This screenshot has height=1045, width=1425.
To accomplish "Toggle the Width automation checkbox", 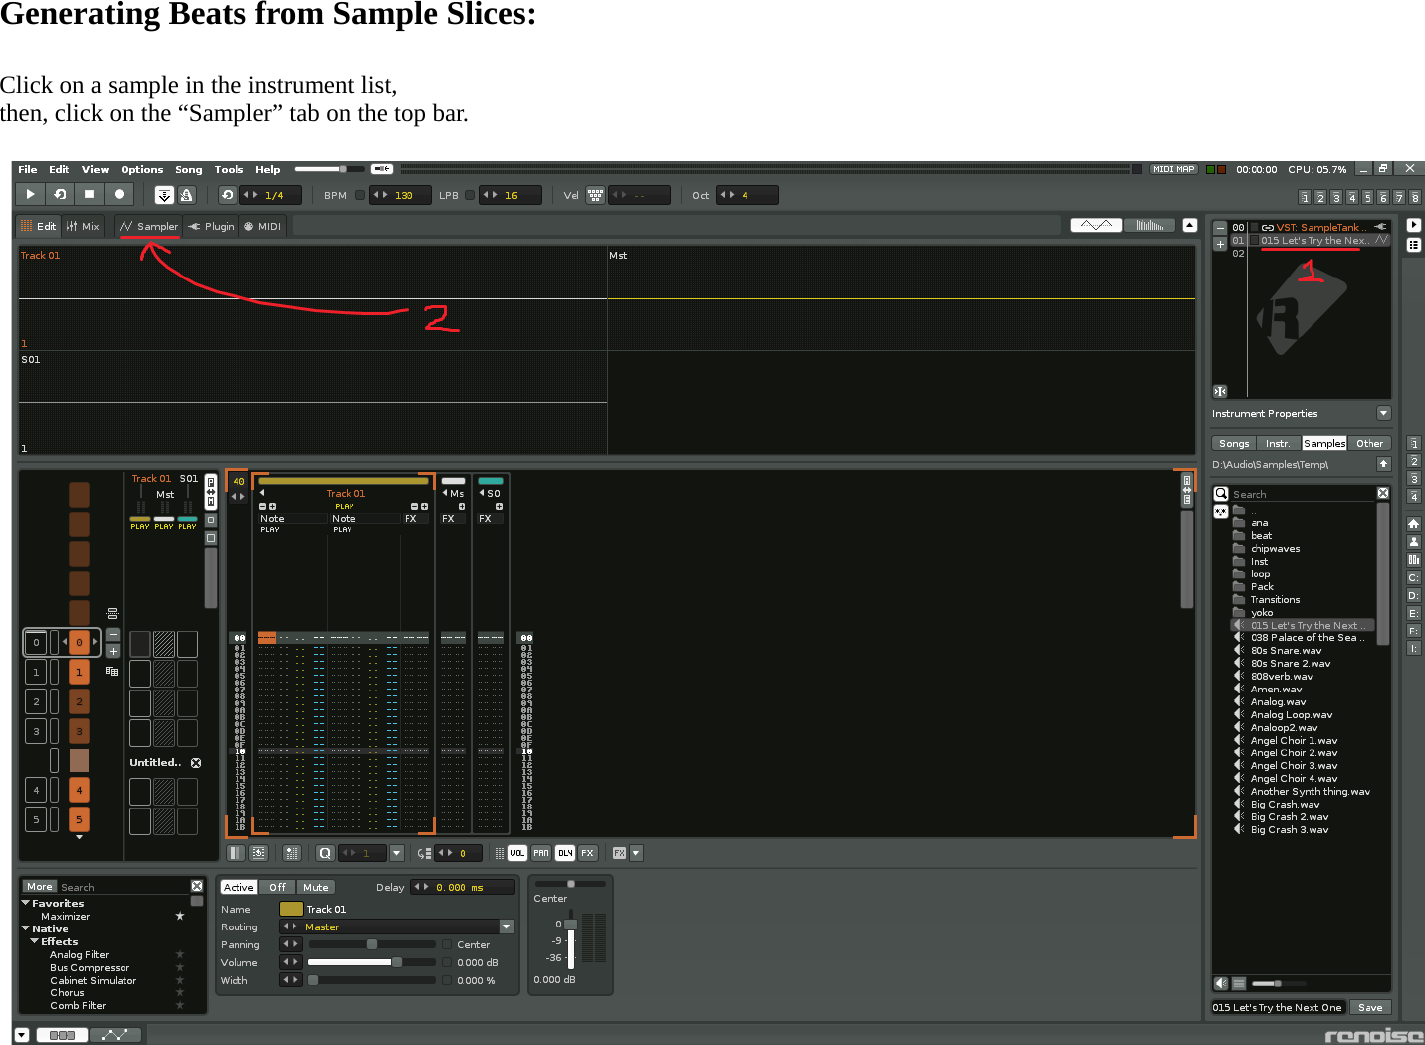I will (x=447, y=980).
